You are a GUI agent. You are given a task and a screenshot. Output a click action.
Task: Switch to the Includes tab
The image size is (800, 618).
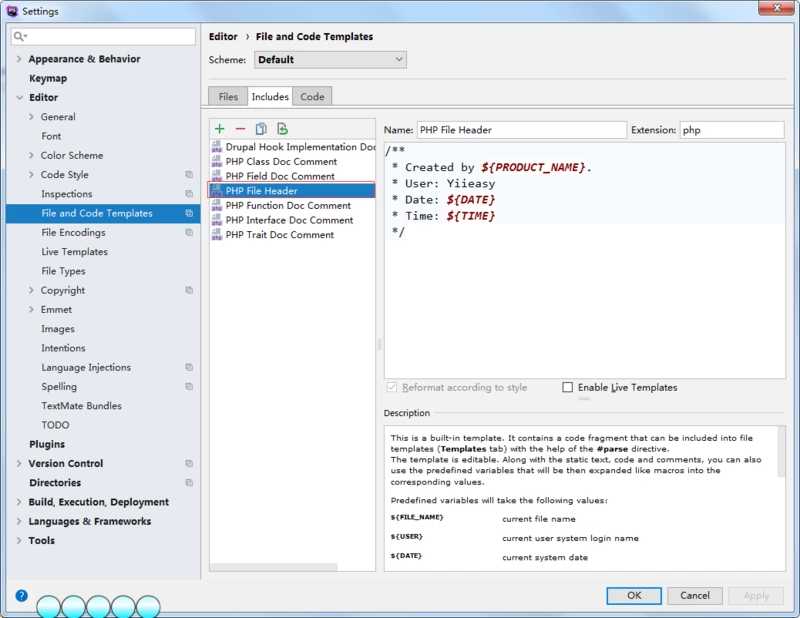pos(270,96)
